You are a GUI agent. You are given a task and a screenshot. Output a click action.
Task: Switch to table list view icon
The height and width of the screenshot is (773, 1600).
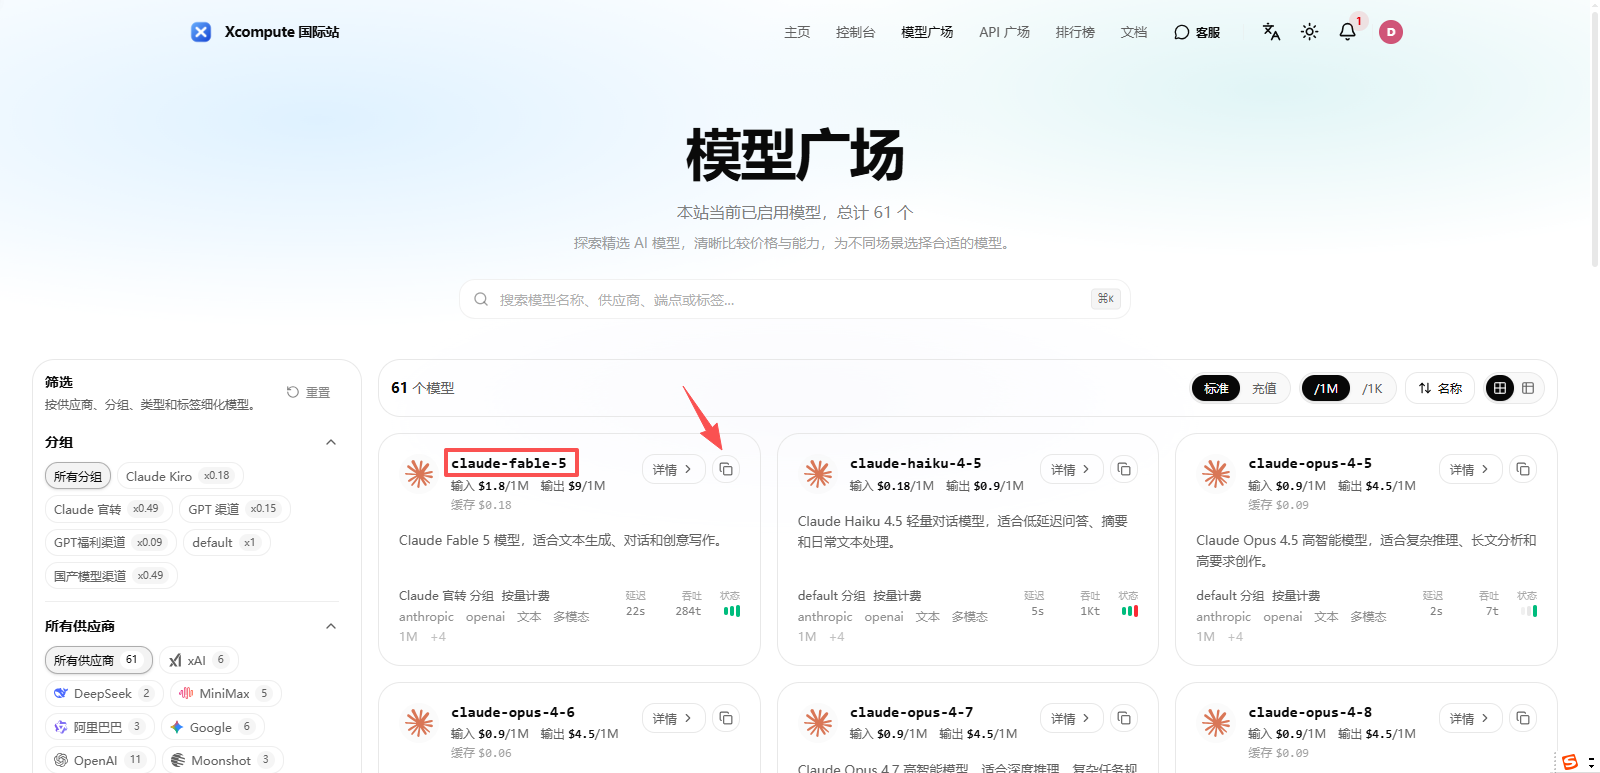[x=1528, y=388]
